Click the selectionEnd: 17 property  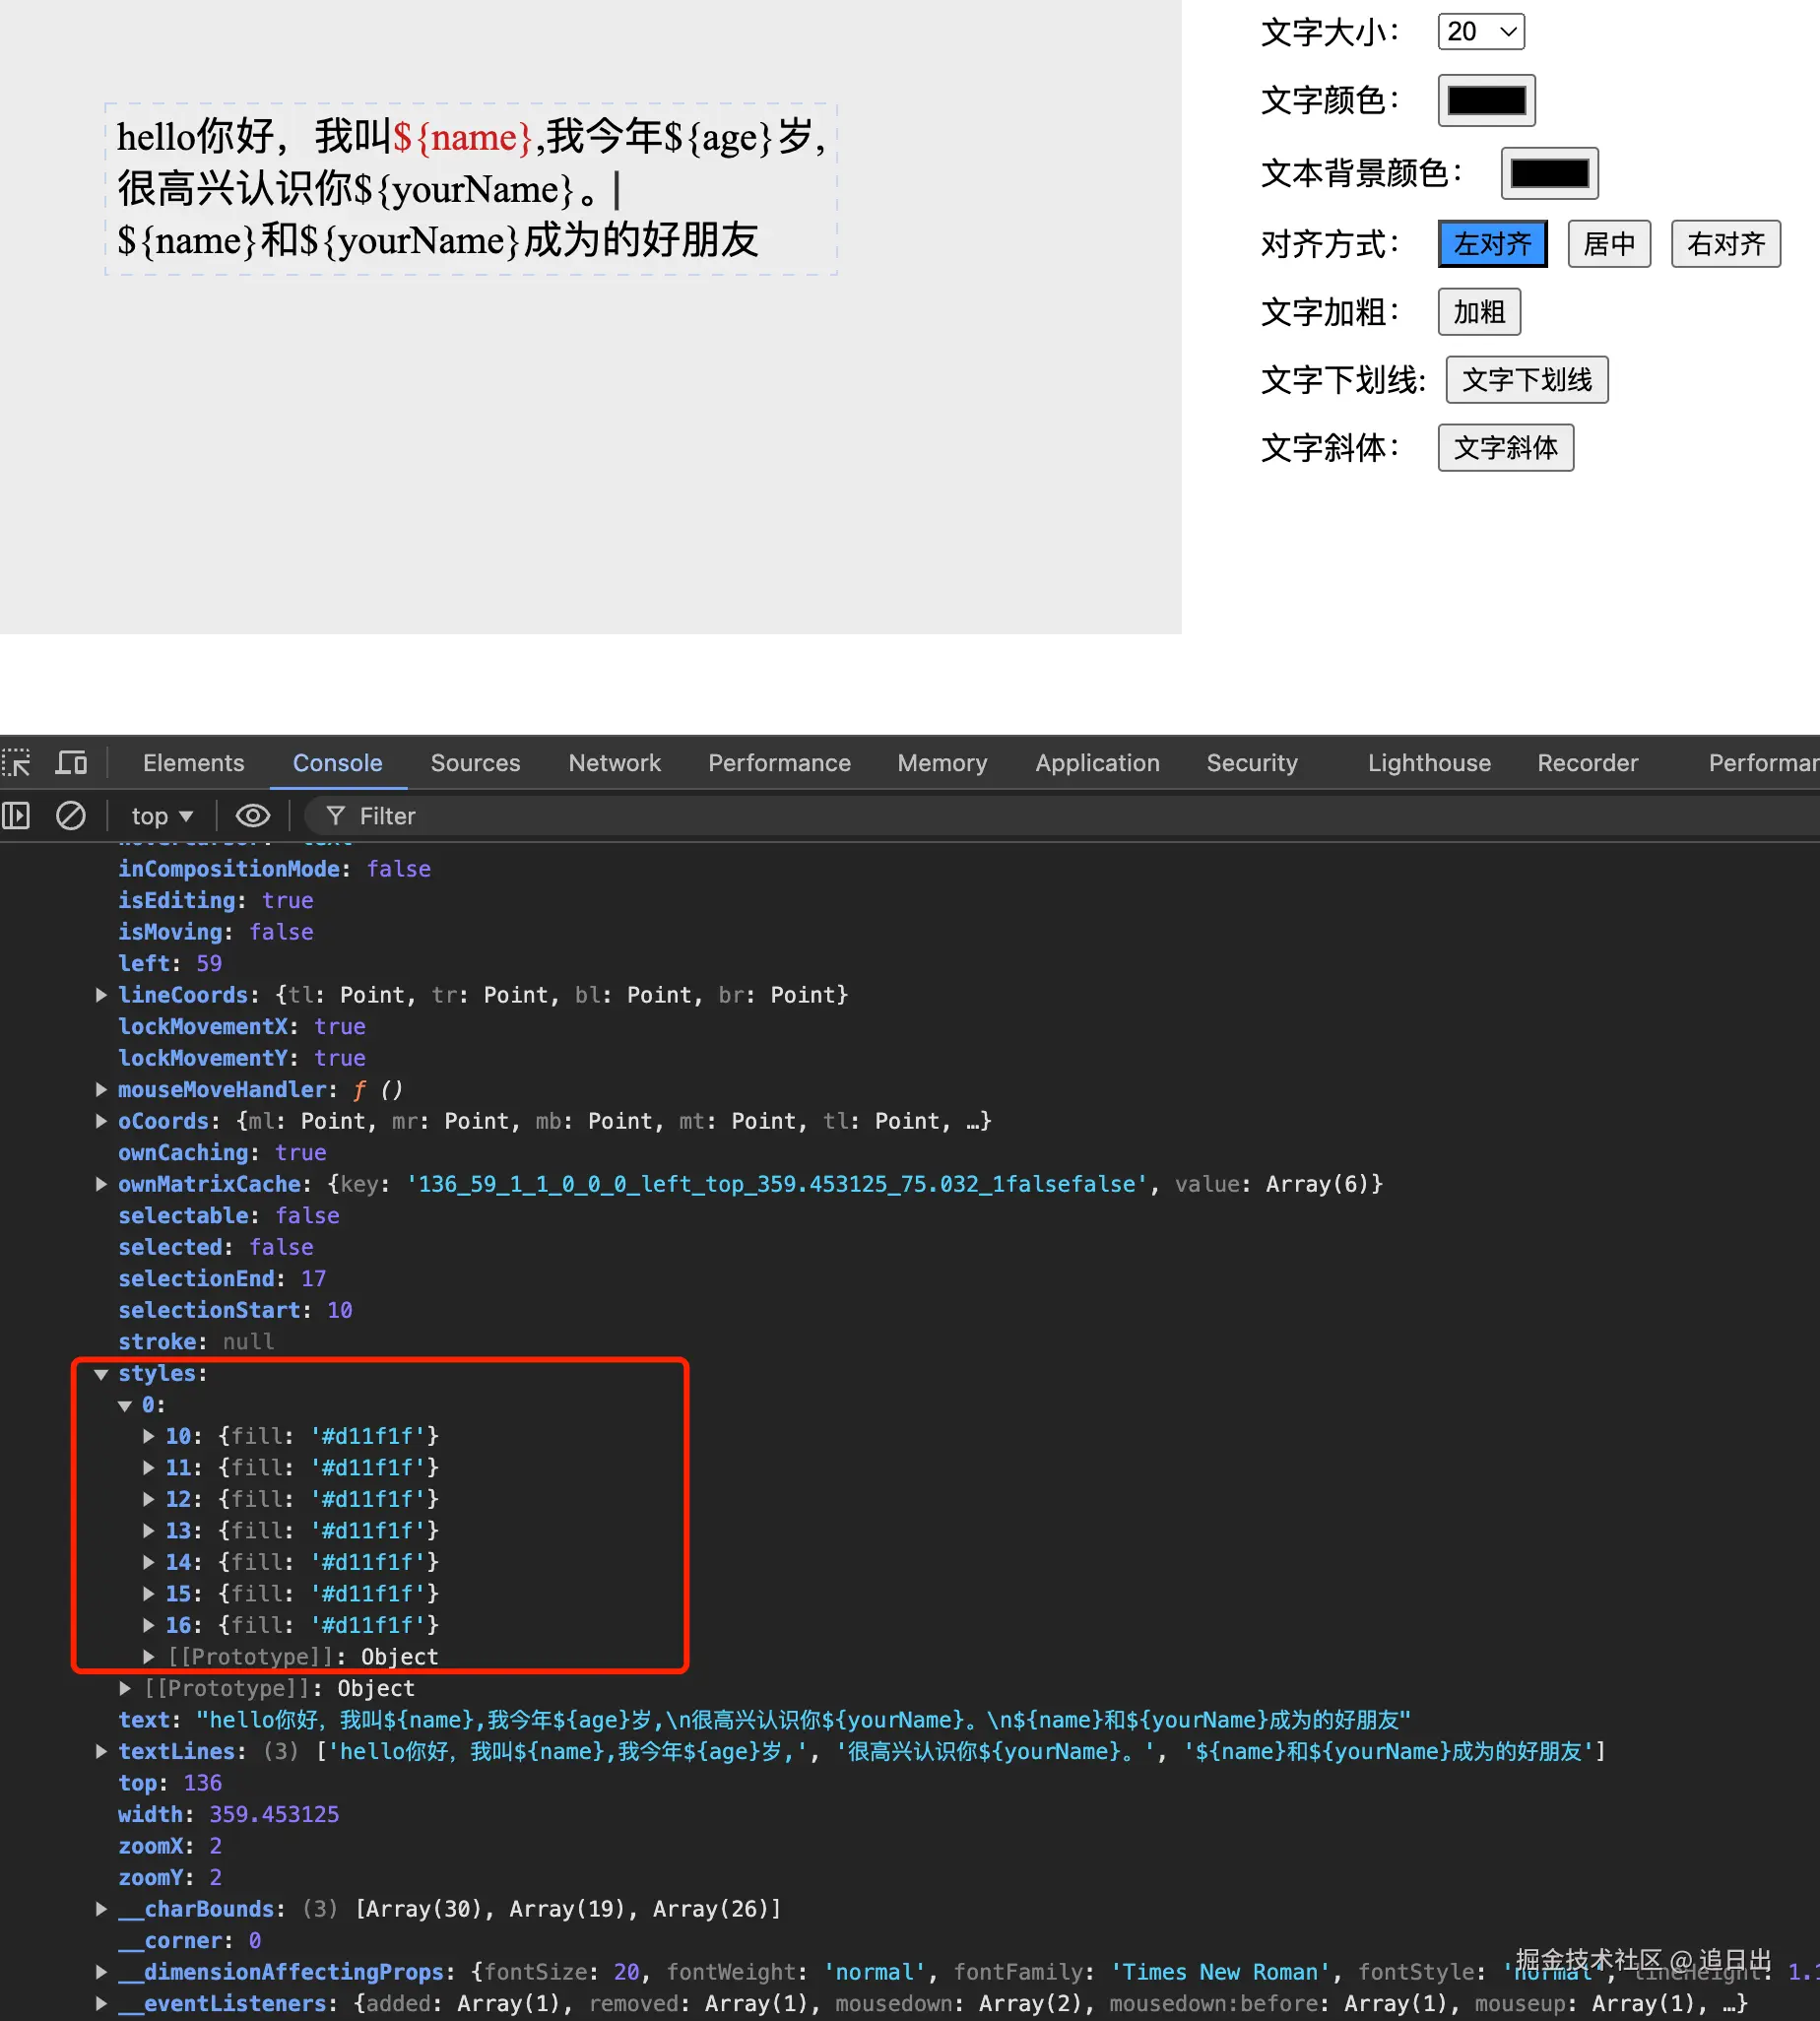(x=222, y=1279)
